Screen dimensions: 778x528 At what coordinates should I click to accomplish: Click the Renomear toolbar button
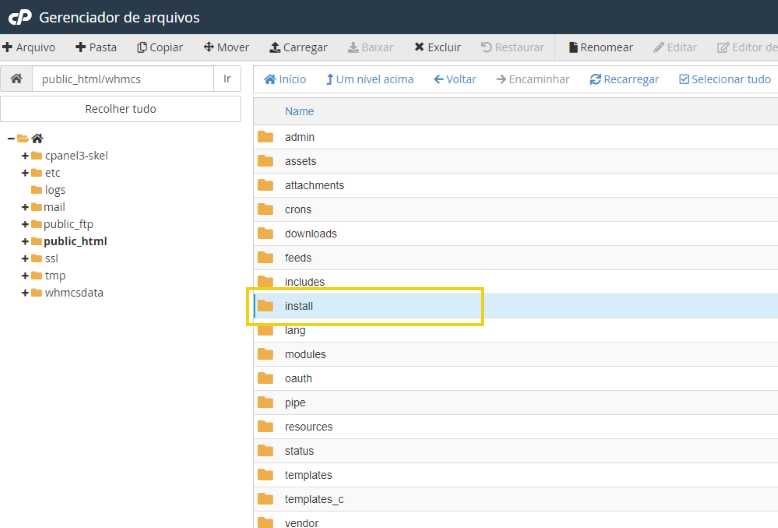[x=601, y=47]
